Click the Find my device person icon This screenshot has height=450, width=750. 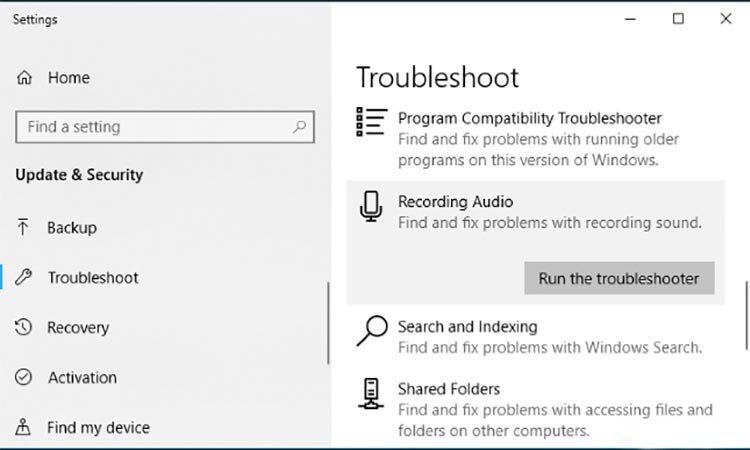tap(23, 427)
